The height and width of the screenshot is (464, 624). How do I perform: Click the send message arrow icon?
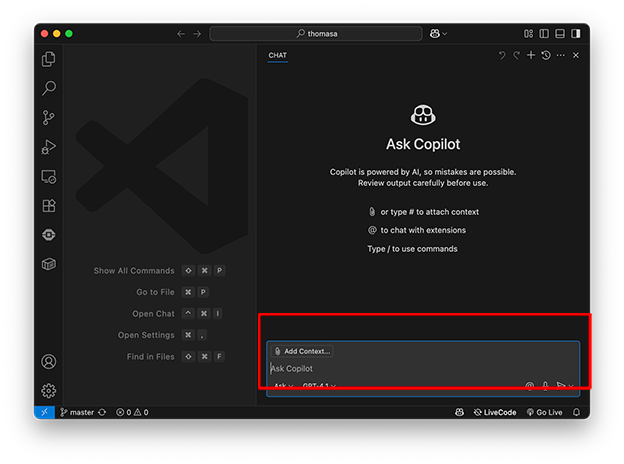(x=561, y=386)
